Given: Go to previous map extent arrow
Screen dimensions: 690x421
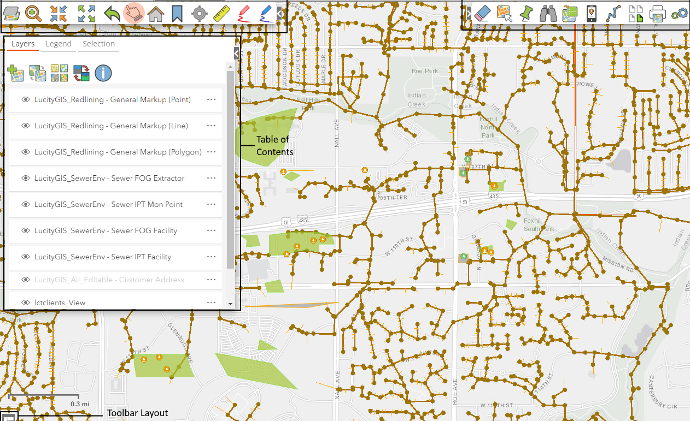Looking at the screenshot, I should click(111, 13).
